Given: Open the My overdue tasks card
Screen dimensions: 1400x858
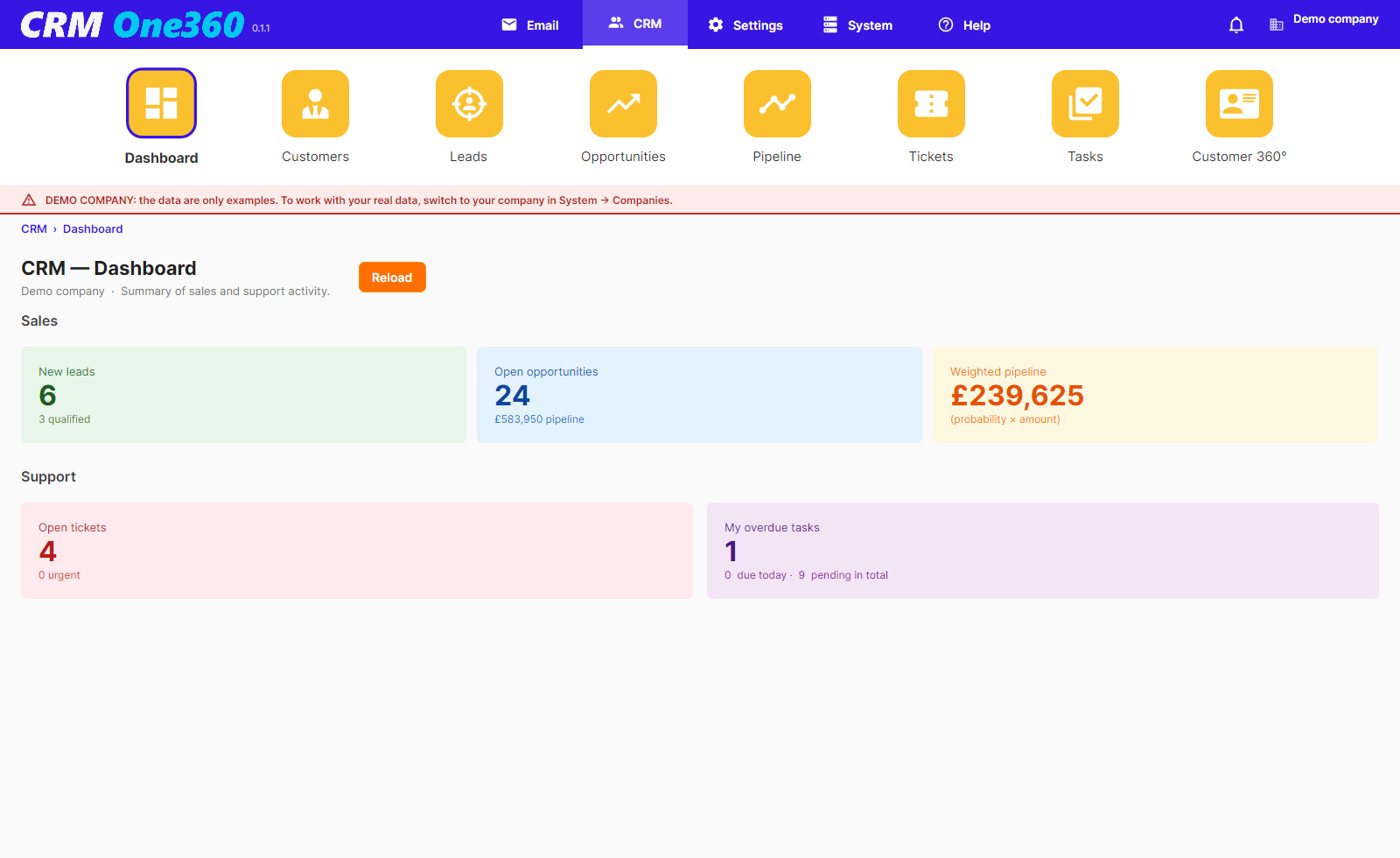Looking at the screenshot, I should (1043, 551).
